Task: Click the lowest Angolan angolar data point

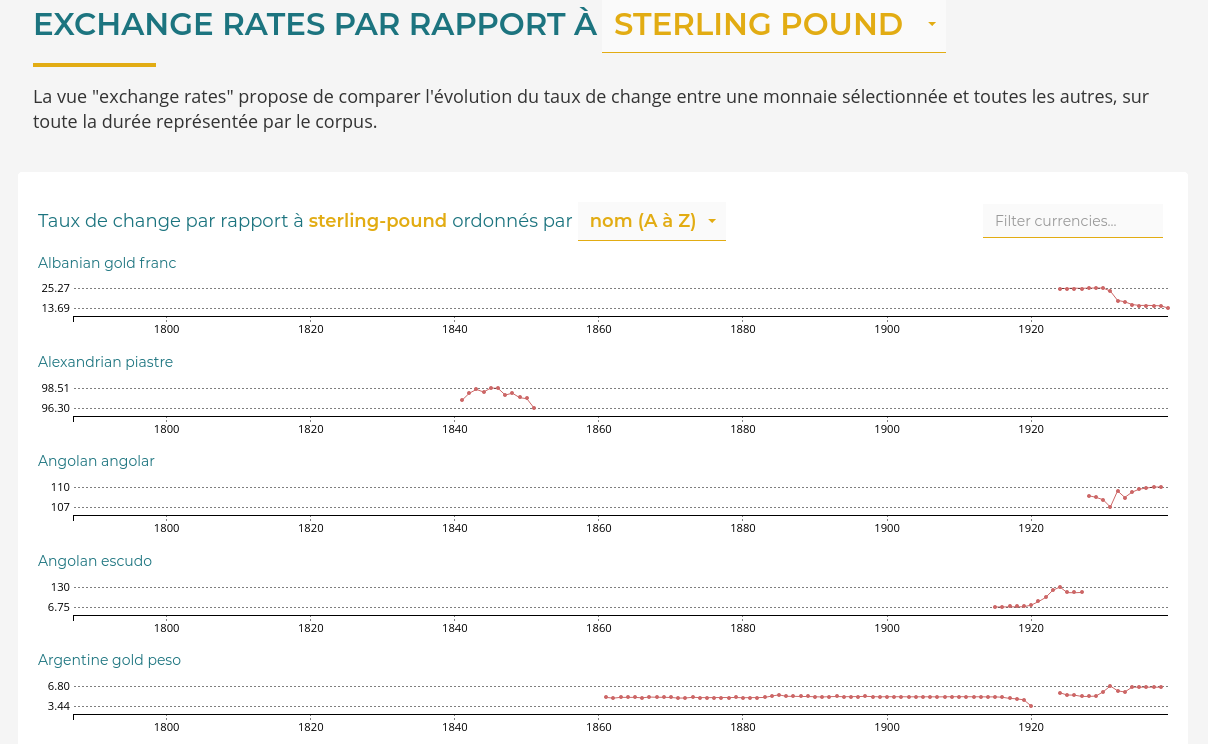Action: [1110, 507]
